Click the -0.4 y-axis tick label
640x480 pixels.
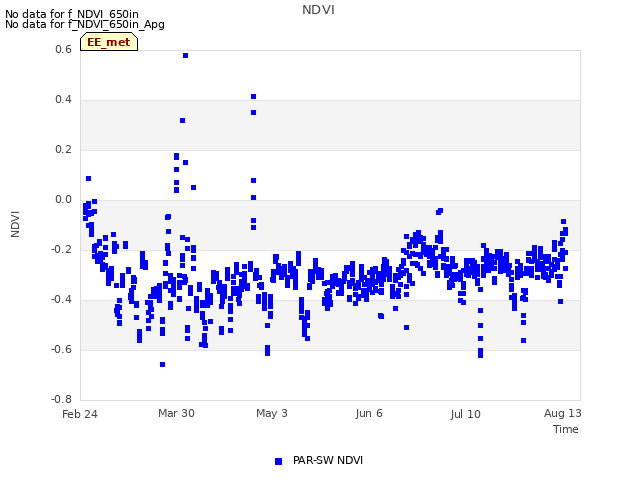[x=61, y=300]
